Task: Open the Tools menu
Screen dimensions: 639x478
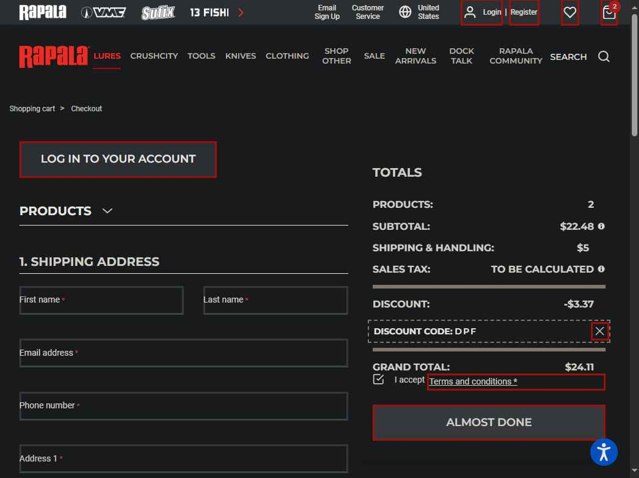Action: point(201,56)
